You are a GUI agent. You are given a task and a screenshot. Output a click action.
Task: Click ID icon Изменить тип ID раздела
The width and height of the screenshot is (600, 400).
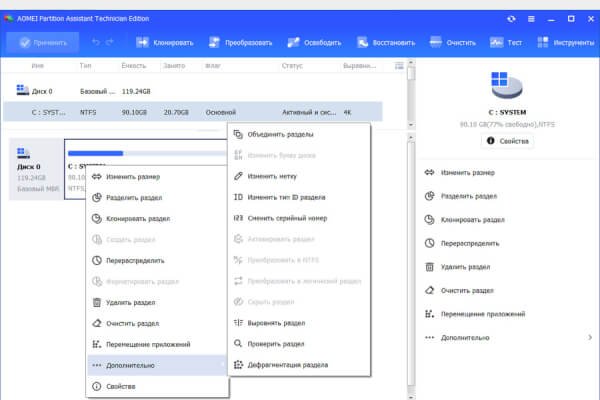(x=238, y=197)
